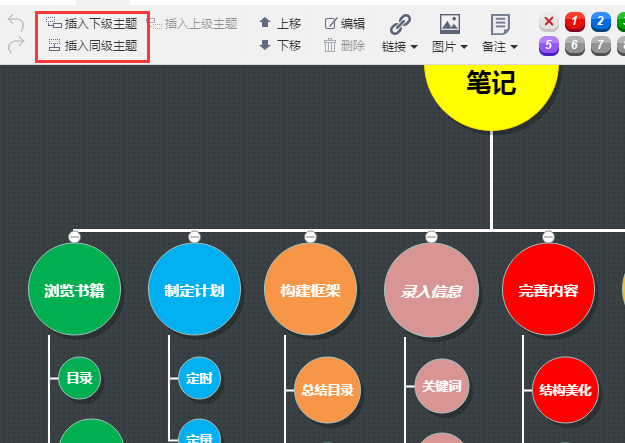Collapse the 录入信息 branch
Viewport: 625px width, 443px height.
(x=431, y=237)
